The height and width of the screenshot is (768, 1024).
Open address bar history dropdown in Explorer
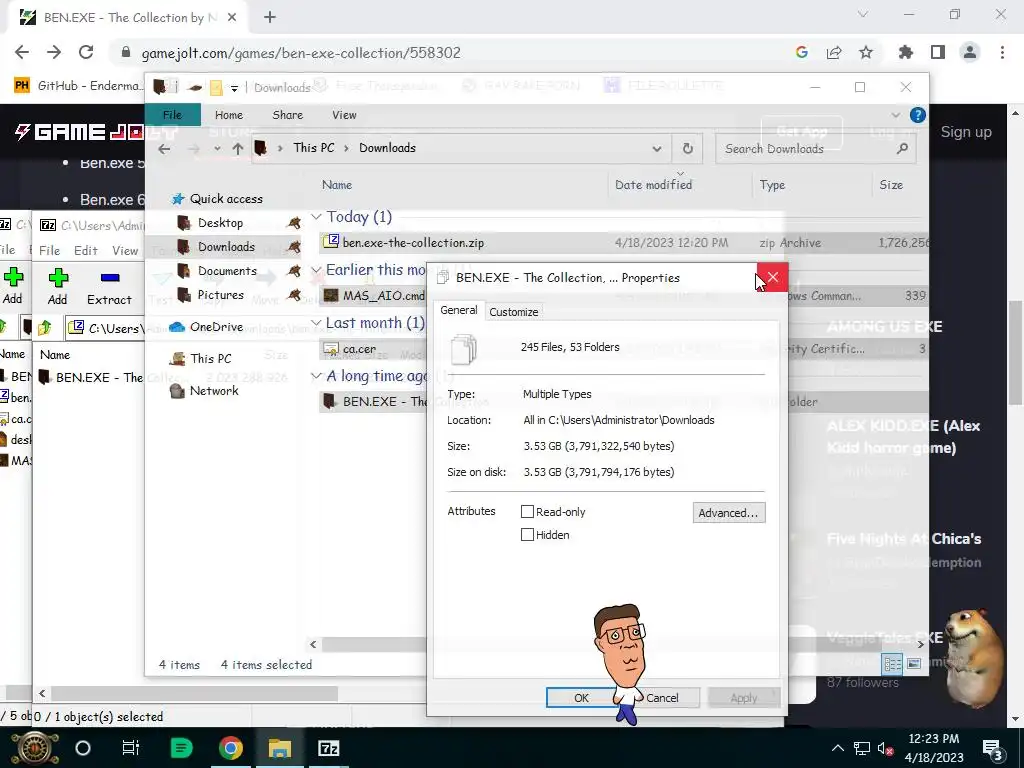pyautogui.click(x=656, y=148)
